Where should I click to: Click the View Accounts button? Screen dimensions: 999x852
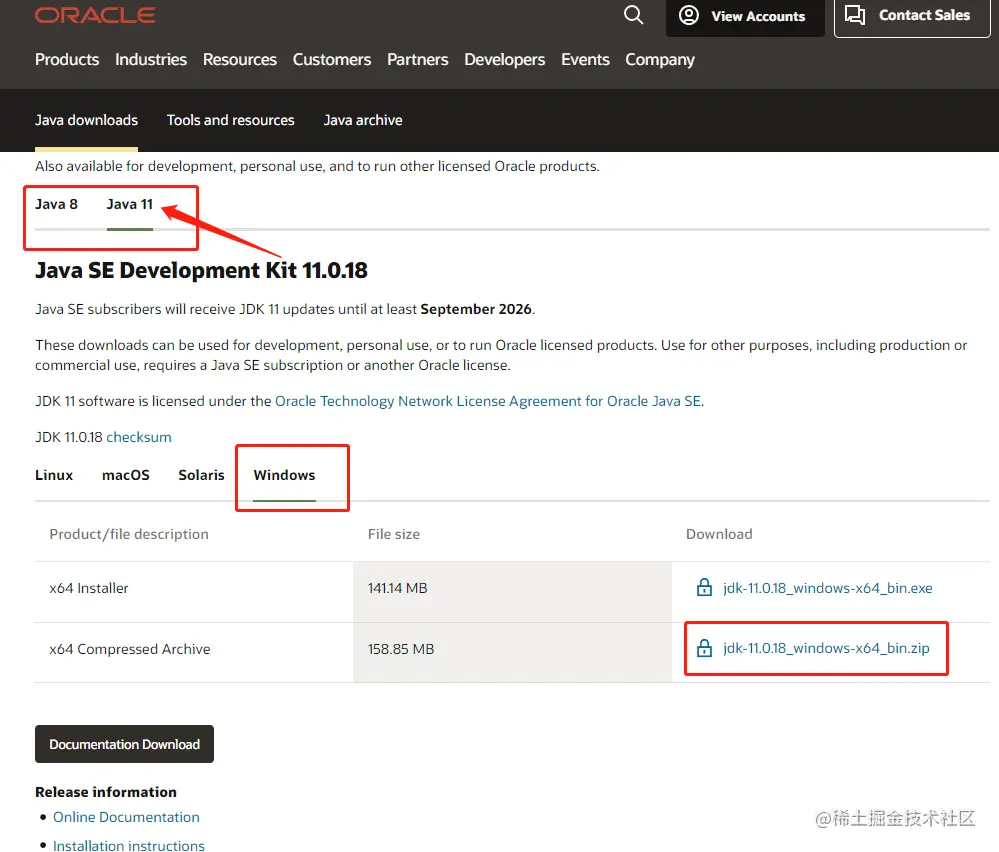click(x=745, y=17)
